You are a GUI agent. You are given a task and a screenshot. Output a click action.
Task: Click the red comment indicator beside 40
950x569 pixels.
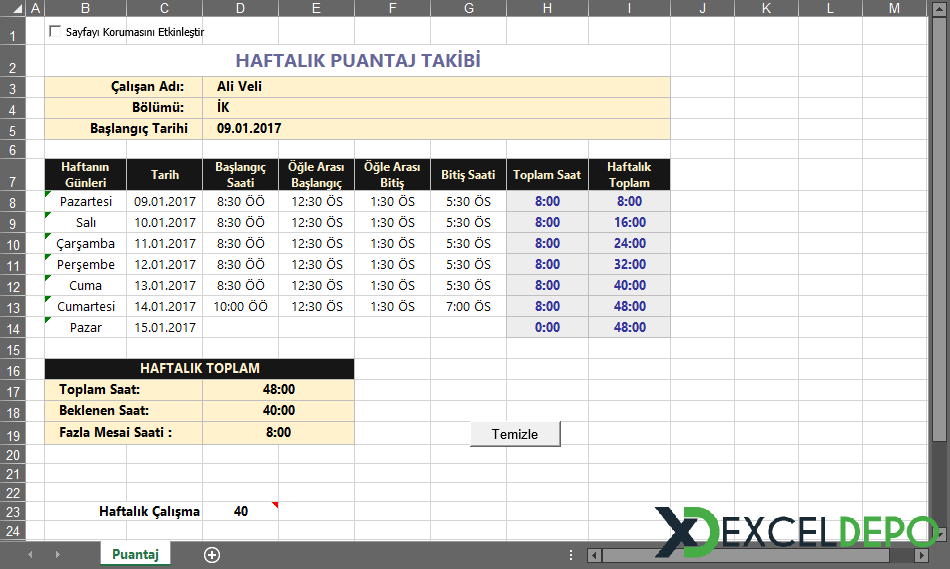coord(275,505)
